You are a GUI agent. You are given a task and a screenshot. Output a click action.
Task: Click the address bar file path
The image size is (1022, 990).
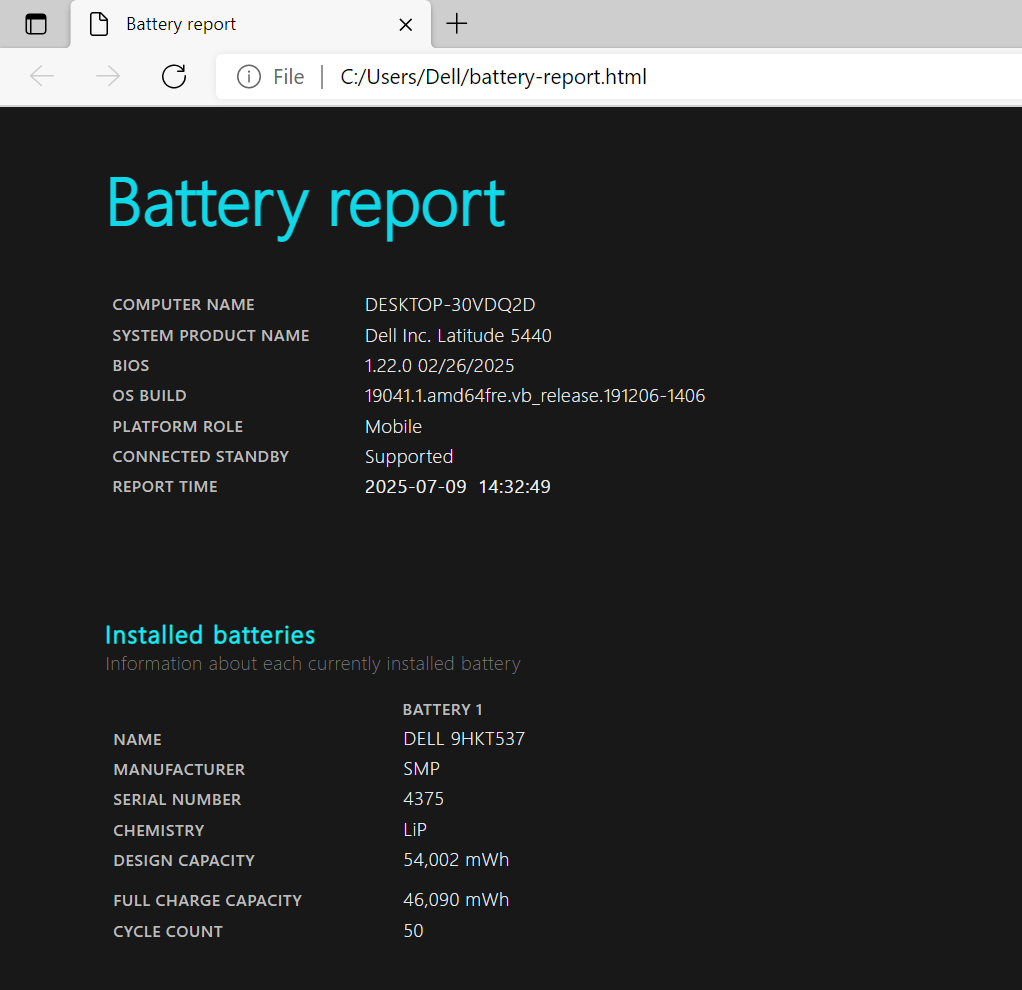tap(493, 77)
